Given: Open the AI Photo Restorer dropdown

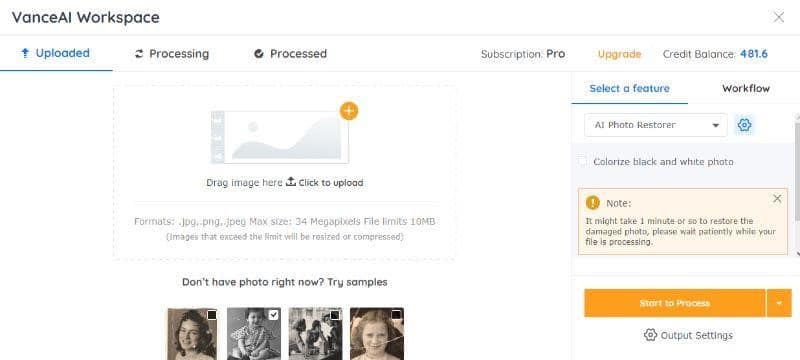Looking at the screenshot, I should (656, 125).
